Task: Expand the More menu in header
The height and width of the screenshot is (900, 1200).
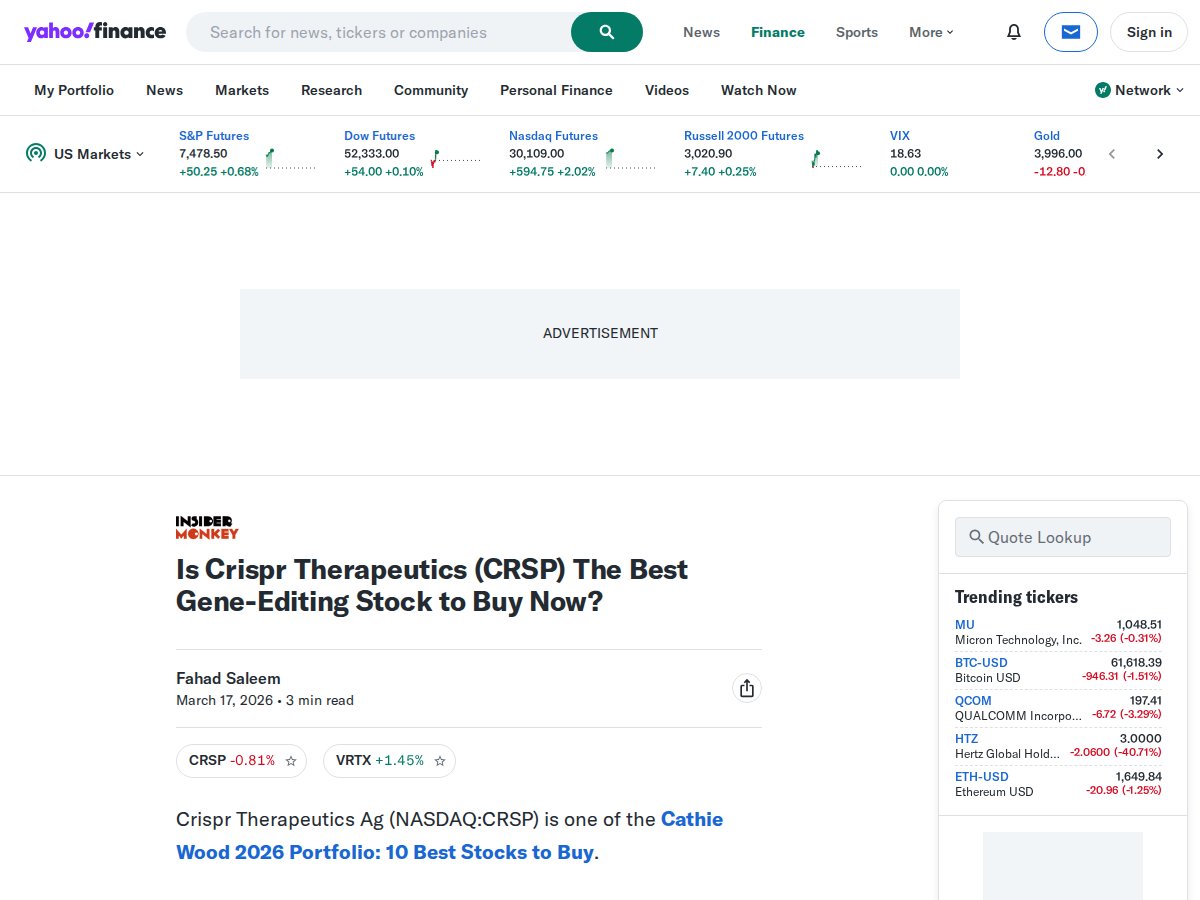Action: click(931, 32)
